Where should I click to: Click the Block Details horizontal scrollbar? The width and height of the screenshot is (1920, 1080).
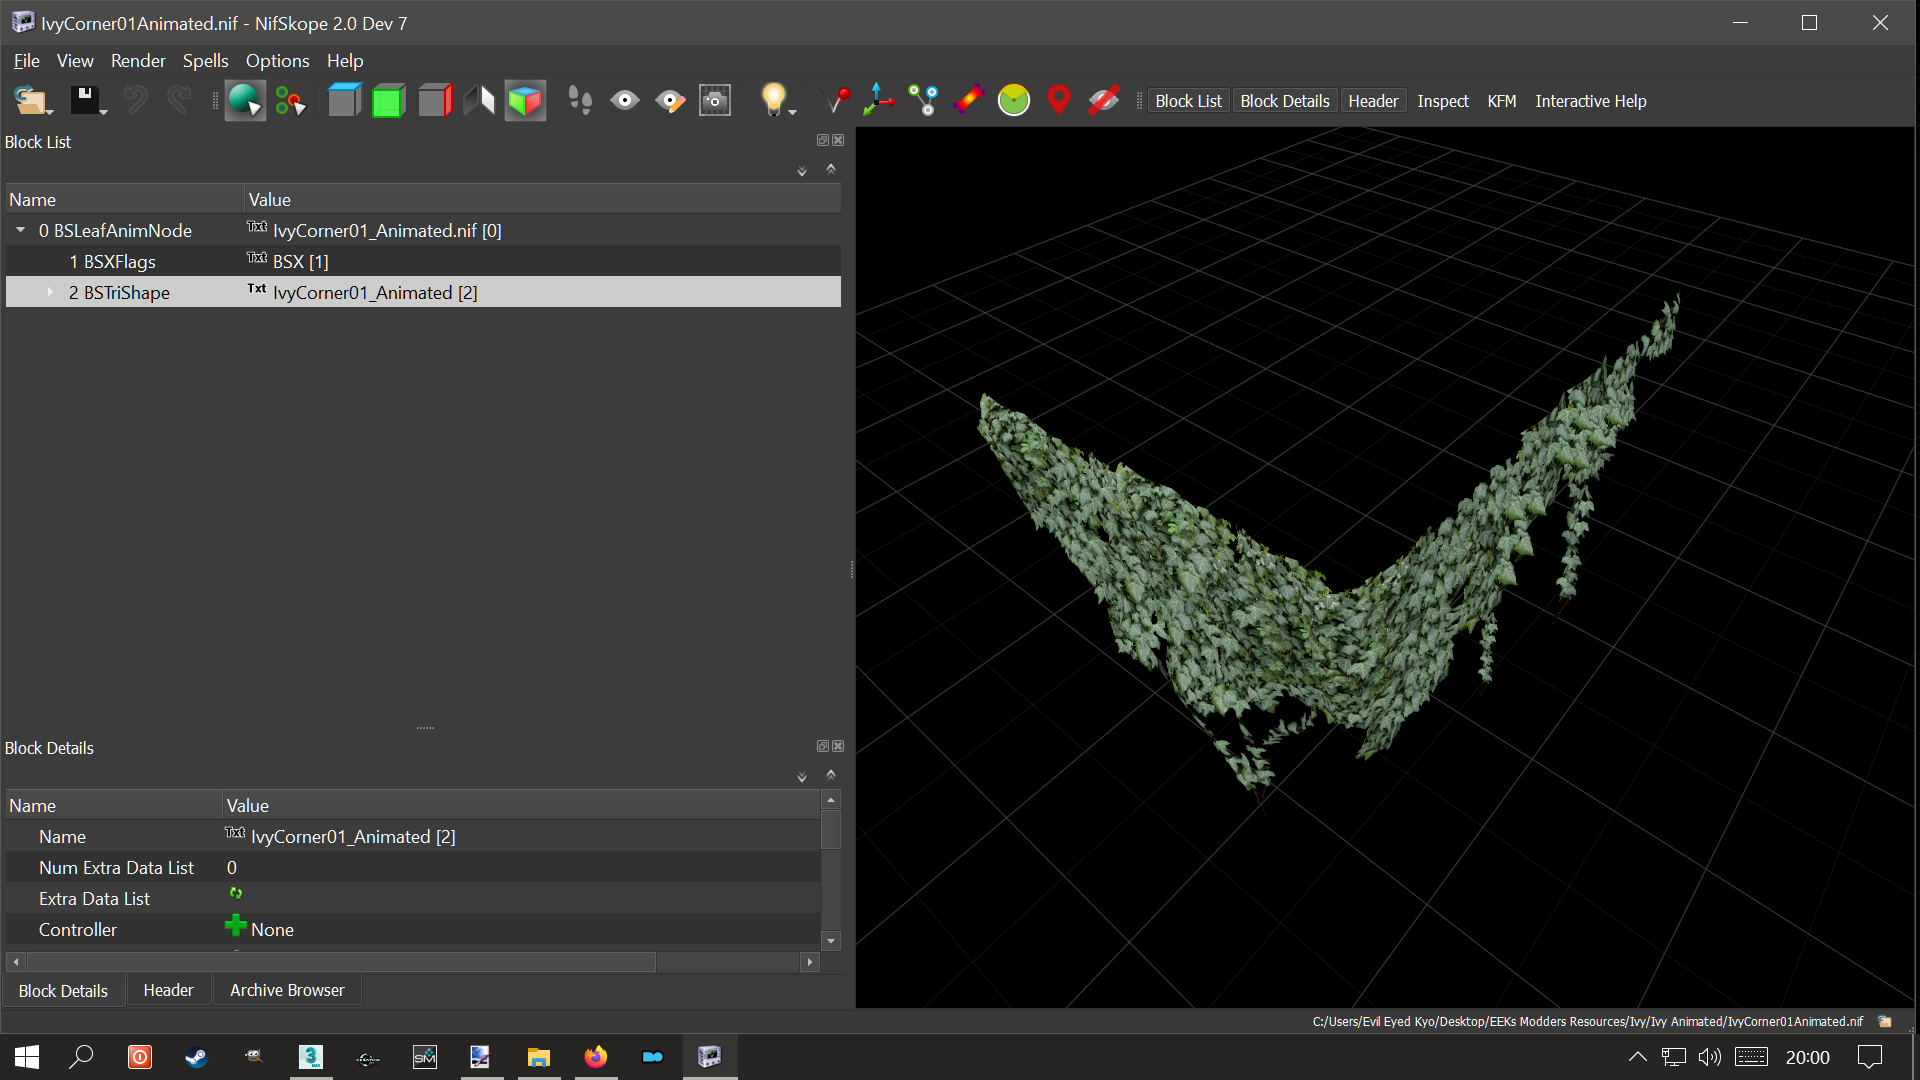pyautogui.click(x=340, y=962)
